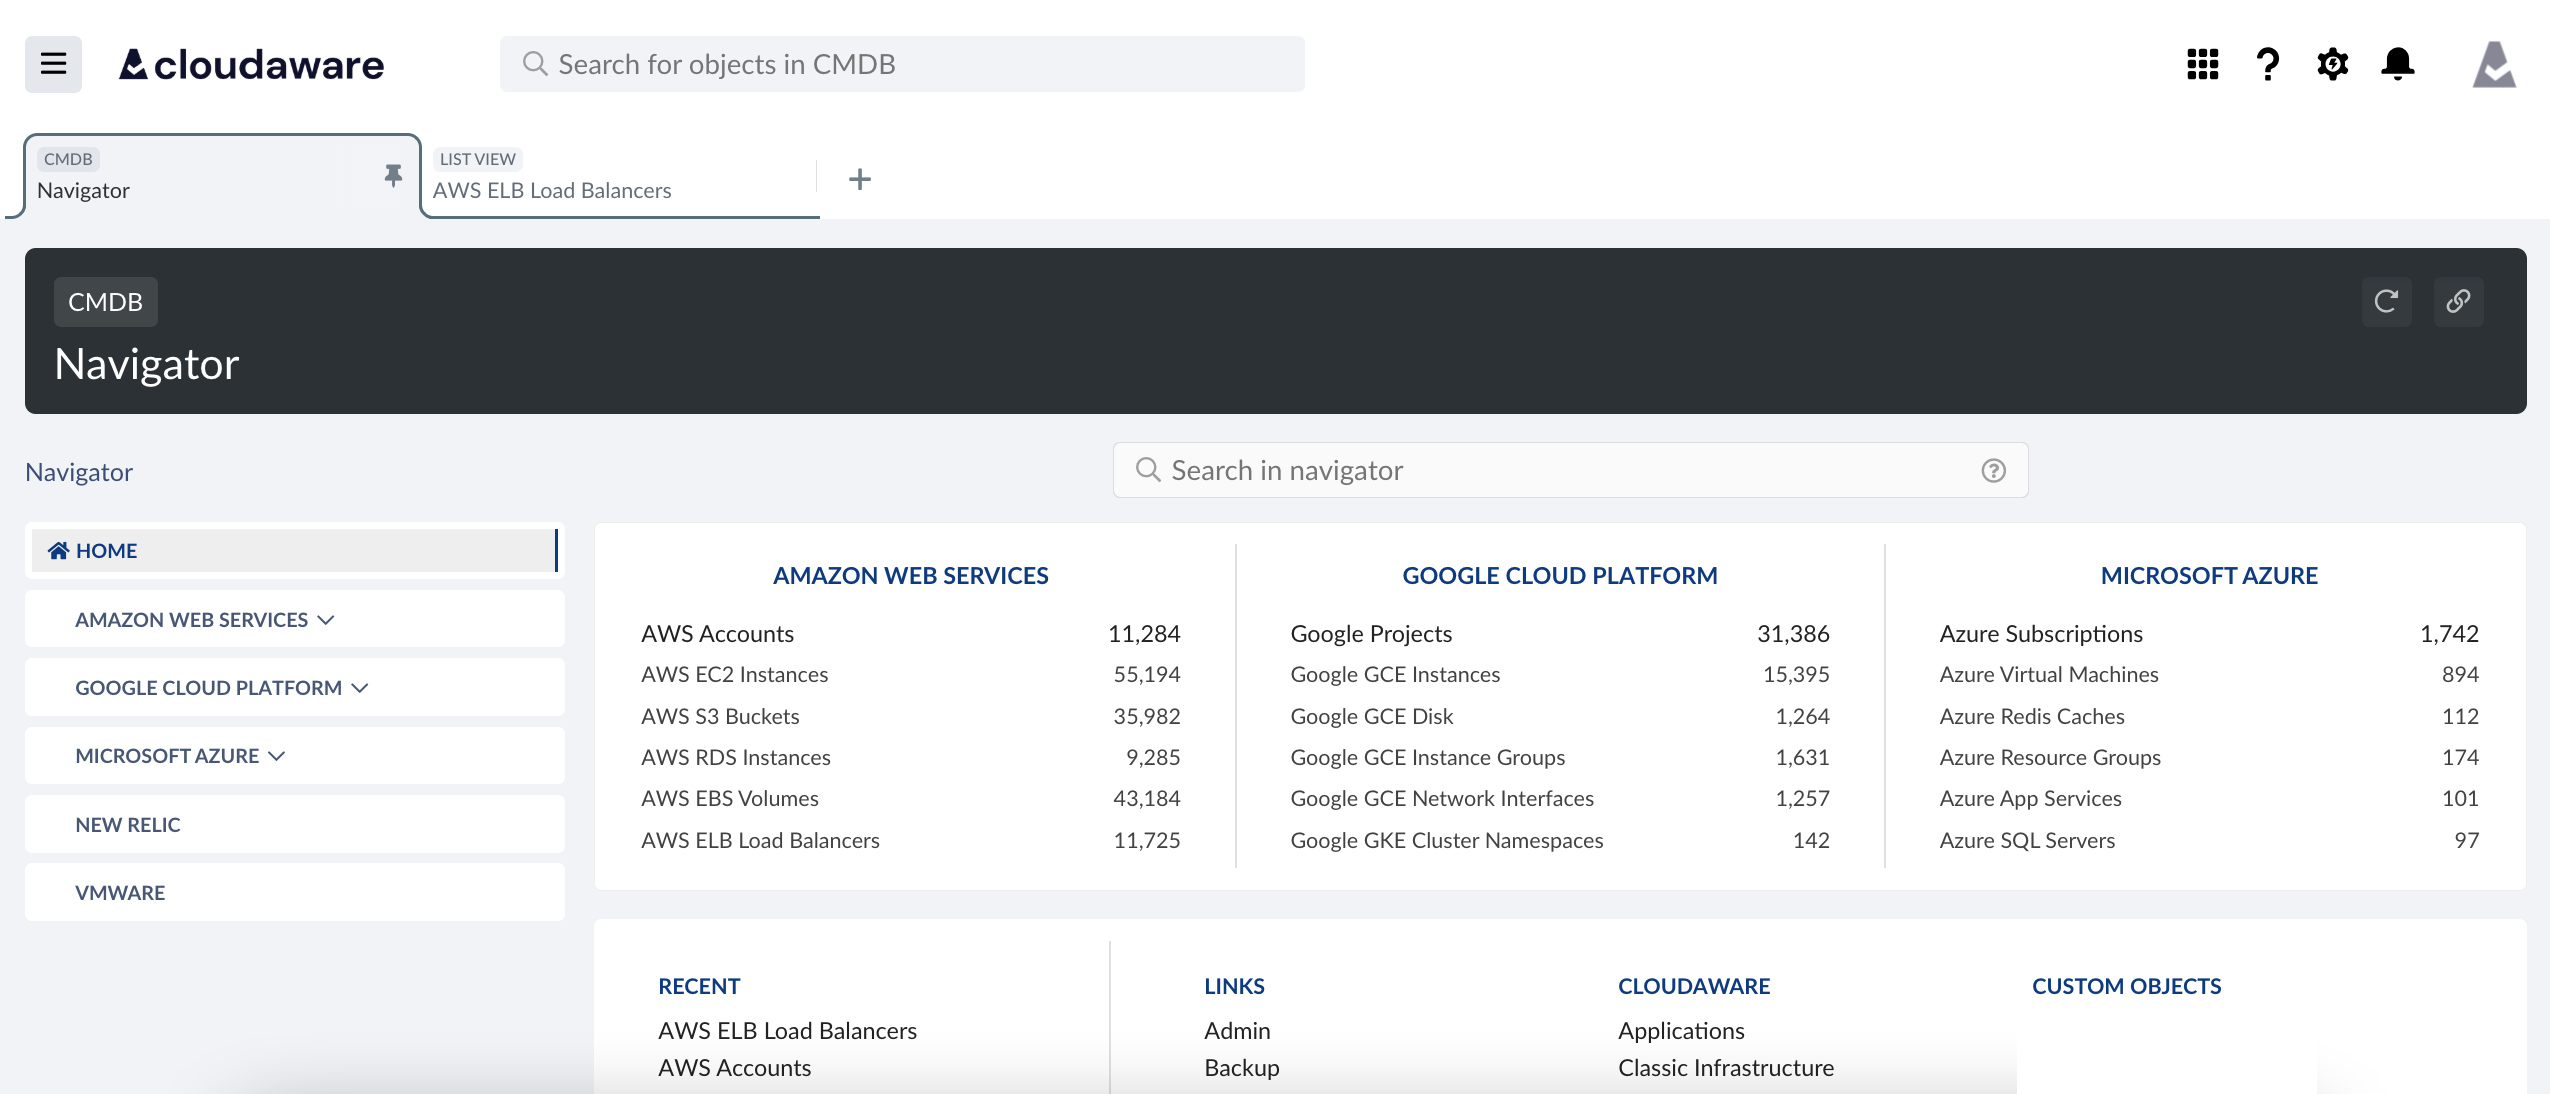The width and height of the screenshot is (2550, 1094).
Task: Open navigator search help icon
Action: pyautogui.click(x=1994, y=470)
